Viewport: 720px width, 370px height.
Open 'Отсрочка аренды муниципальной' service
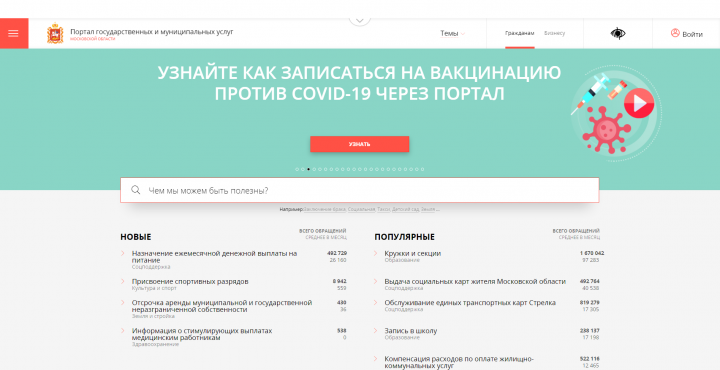222,306
